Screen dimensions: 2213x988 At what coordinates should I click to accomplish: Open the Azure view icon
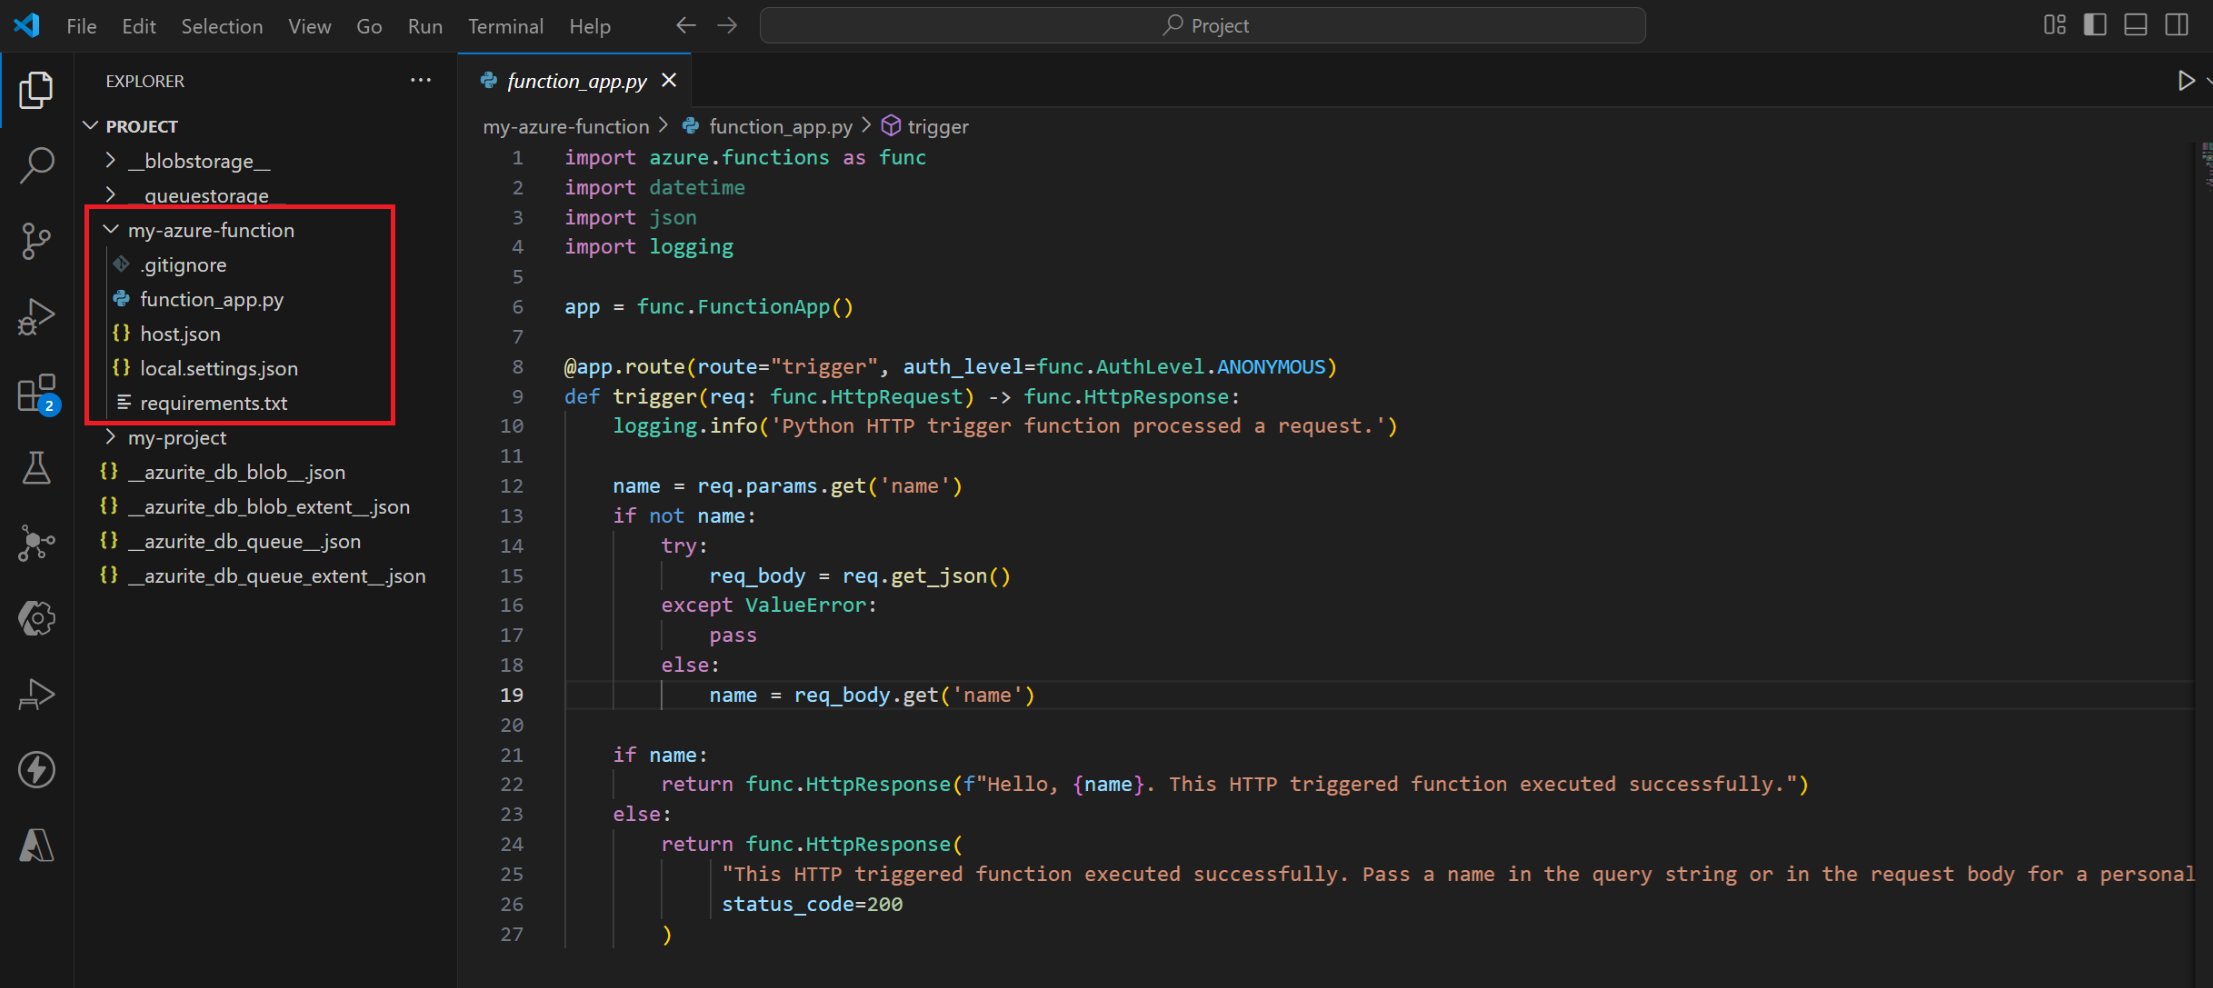click(x=37, y=846)
